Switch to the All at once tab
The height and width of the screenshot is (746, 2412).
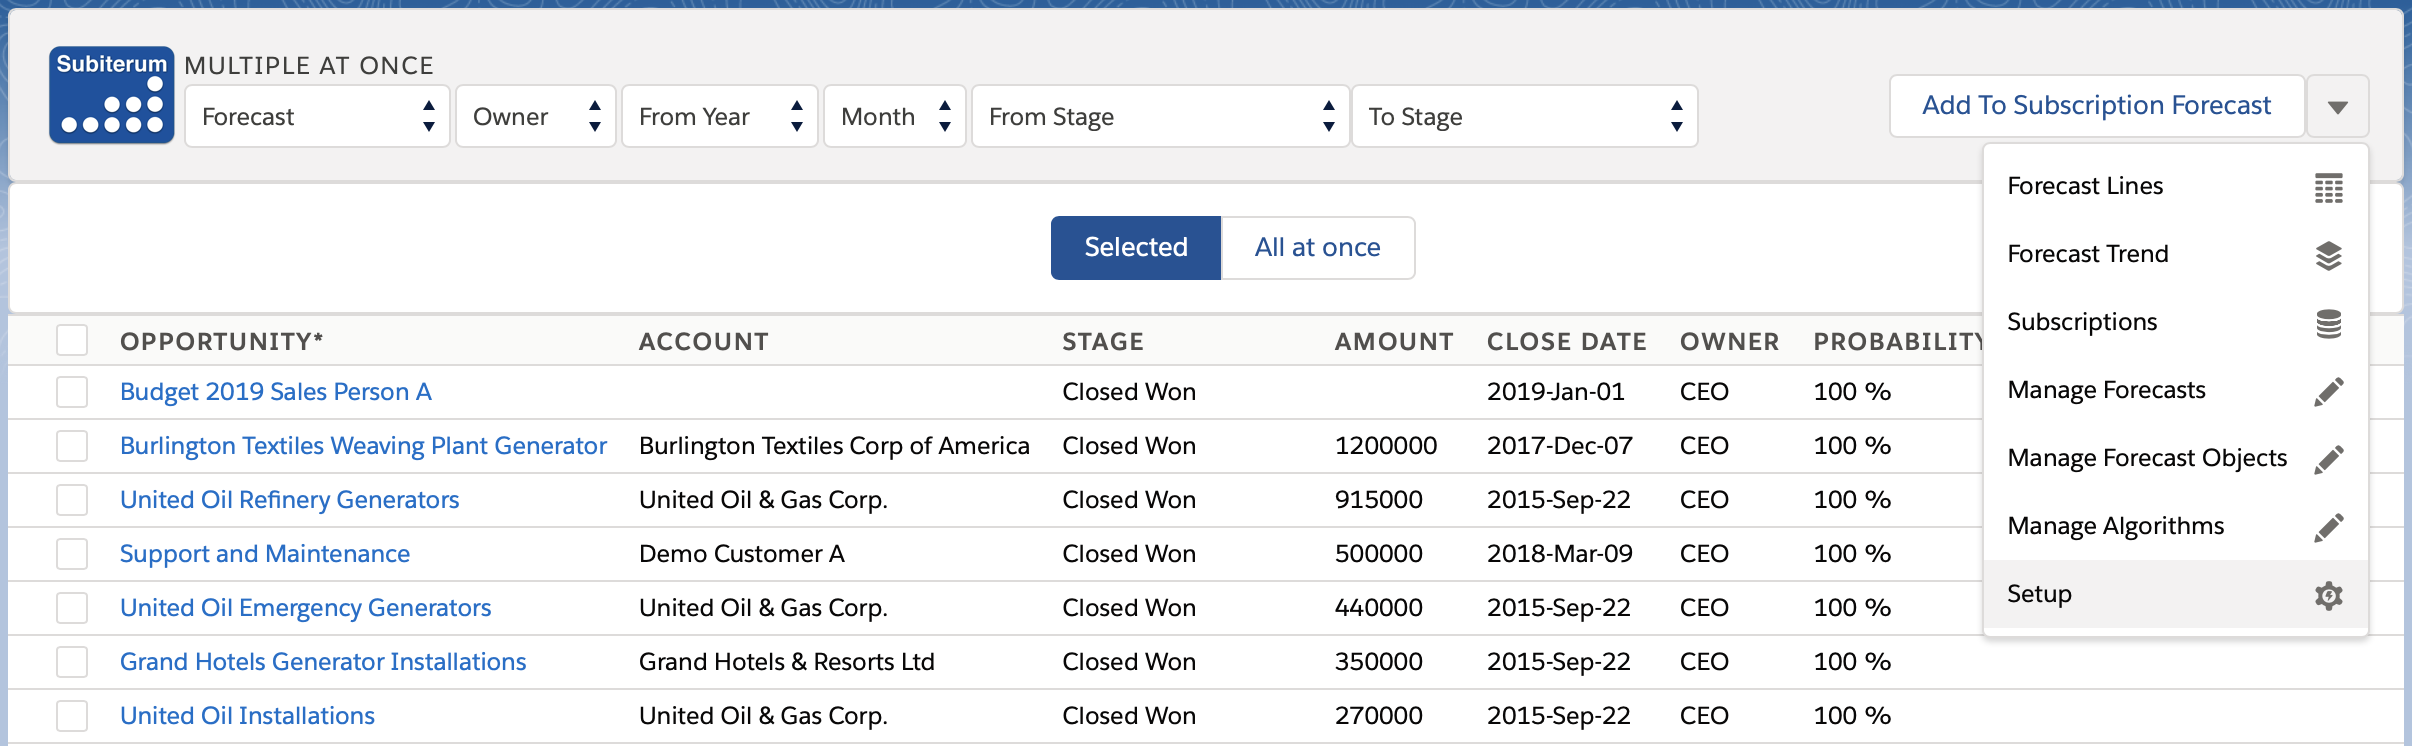[1317, 248]
